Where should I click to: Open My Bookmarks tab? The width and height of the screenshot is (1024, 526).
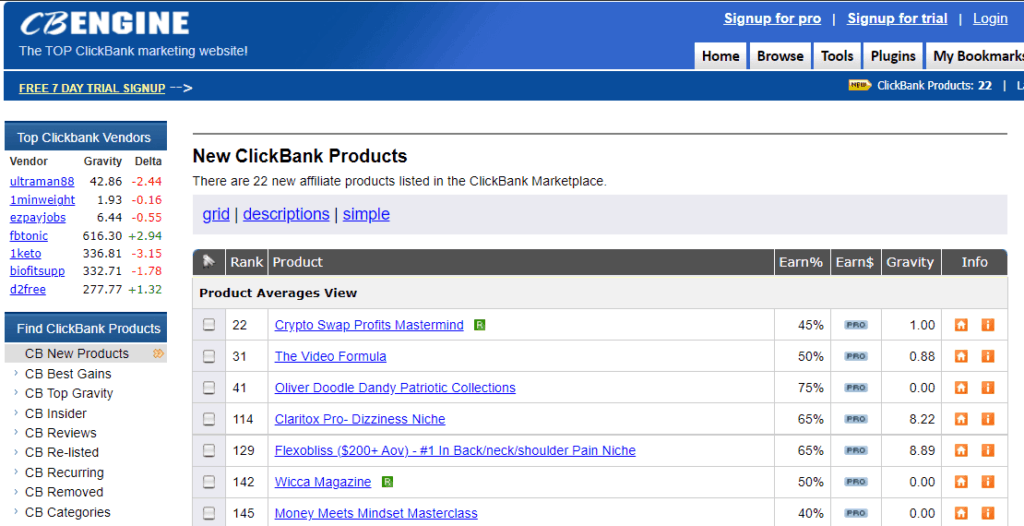pyautogui.click(x=975, y=56)
